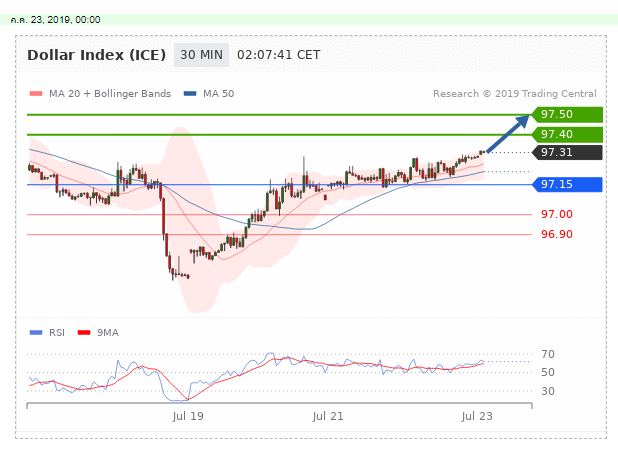Image resolution: width=618 pixels, height=451 pixels.
Task: Click the Jul 21 date axis label
Action: point(328,416)
